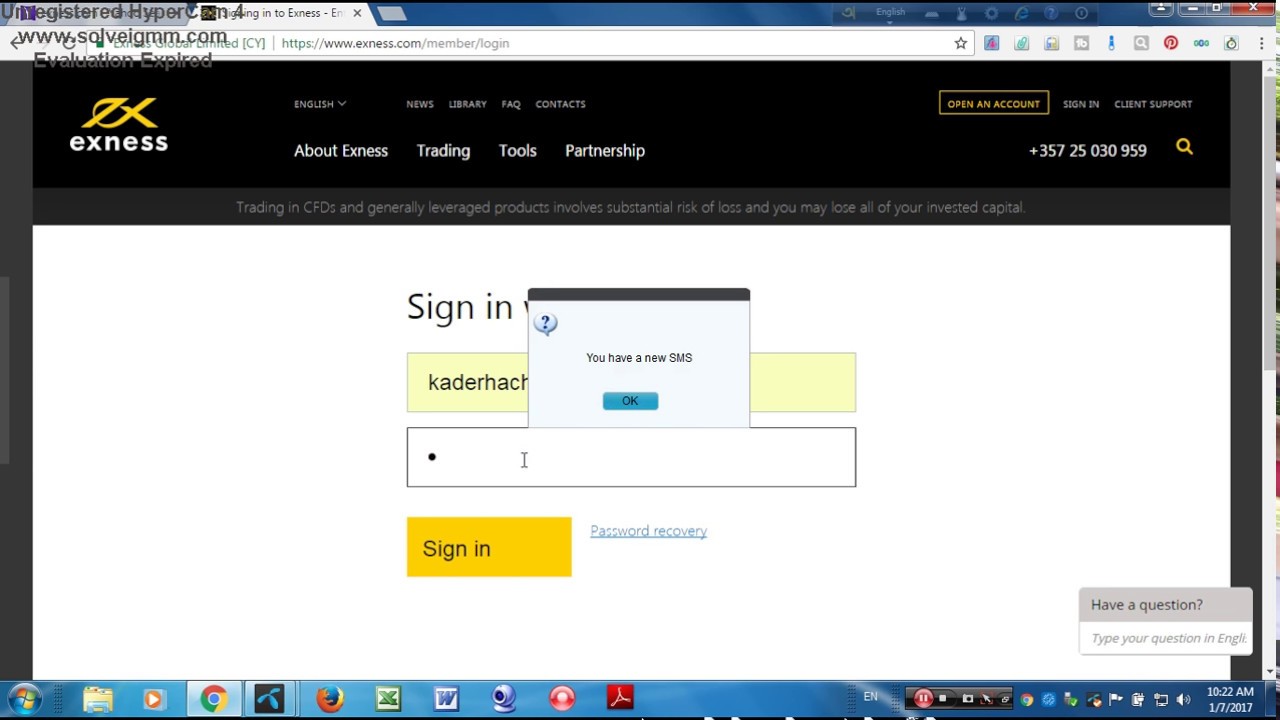This screenshot has height=720, width=1280.
Task: Pause recording with the red pause button
Action: (x=923, y=699)
